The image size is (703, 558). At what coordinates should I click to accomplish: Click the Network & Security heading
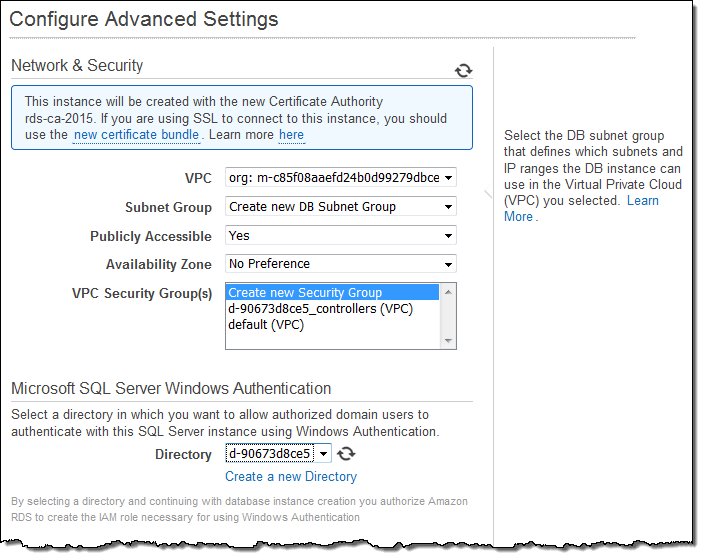77,65
